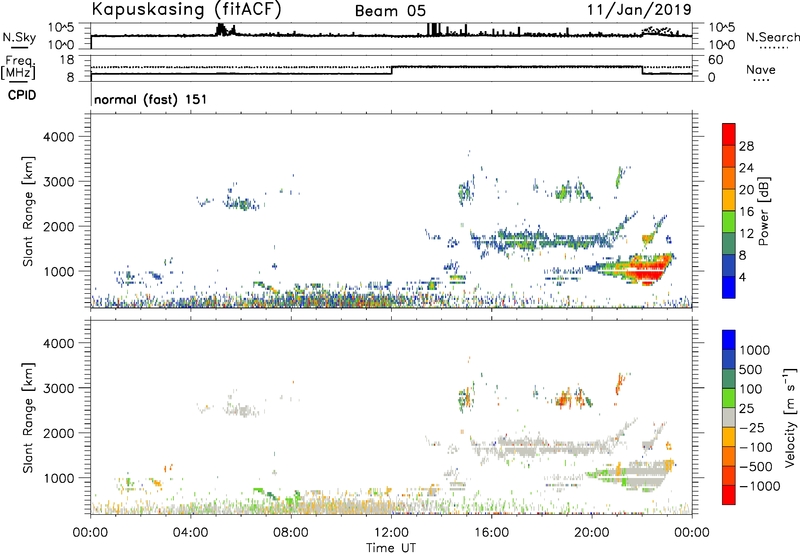
Task: Click the 'Velocity [m s-1]' colorbar label
Action: [x=790, y=417]
